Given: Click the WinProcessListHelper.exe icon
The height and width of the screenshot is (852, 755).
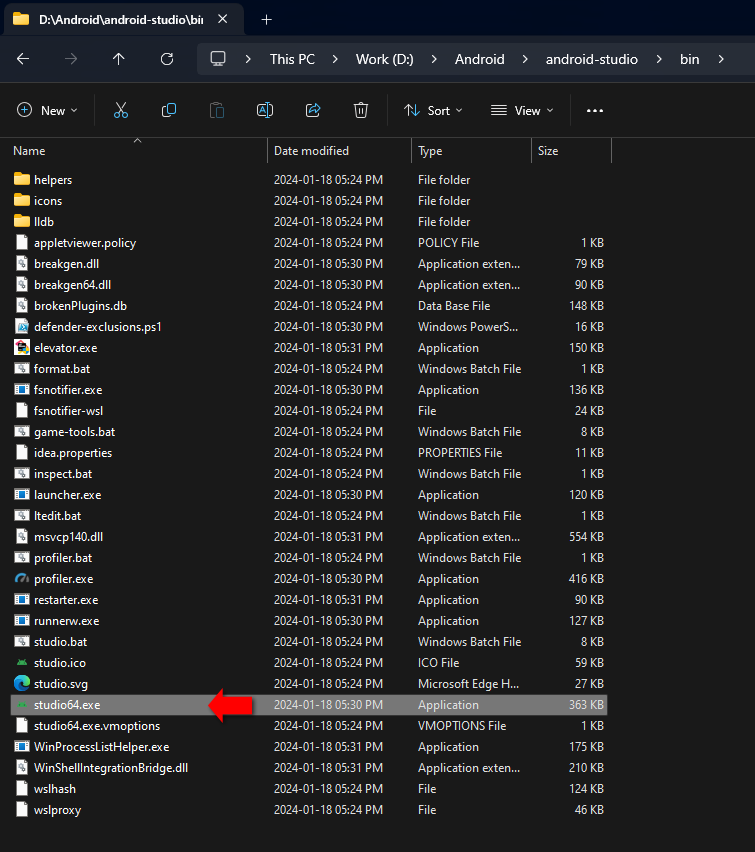Looking at the screenshot, I should coord(22,747).
